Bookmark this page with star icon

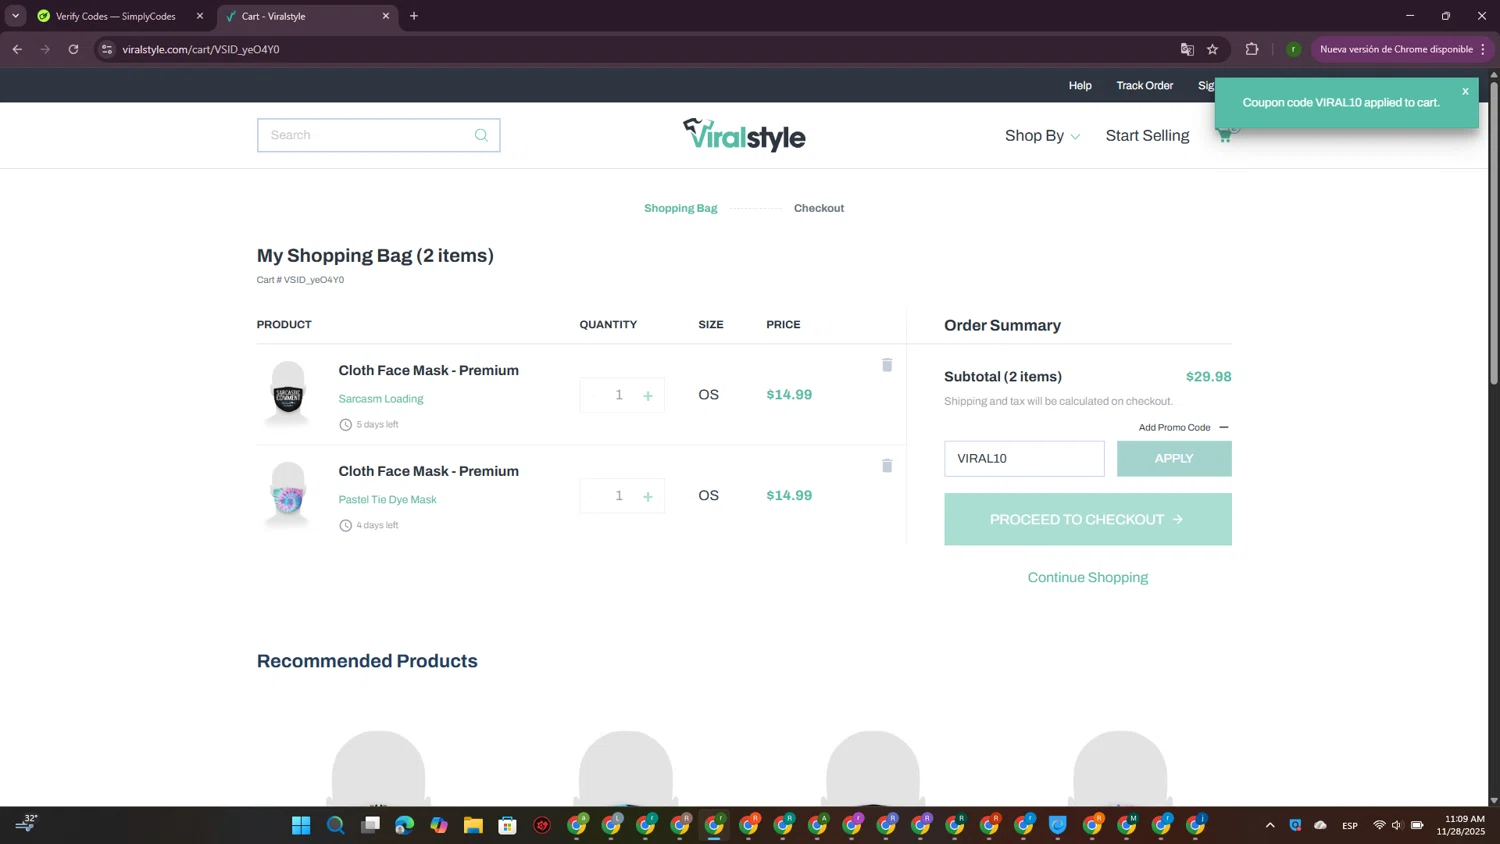pyautogui.click(x=1212, y=49)
